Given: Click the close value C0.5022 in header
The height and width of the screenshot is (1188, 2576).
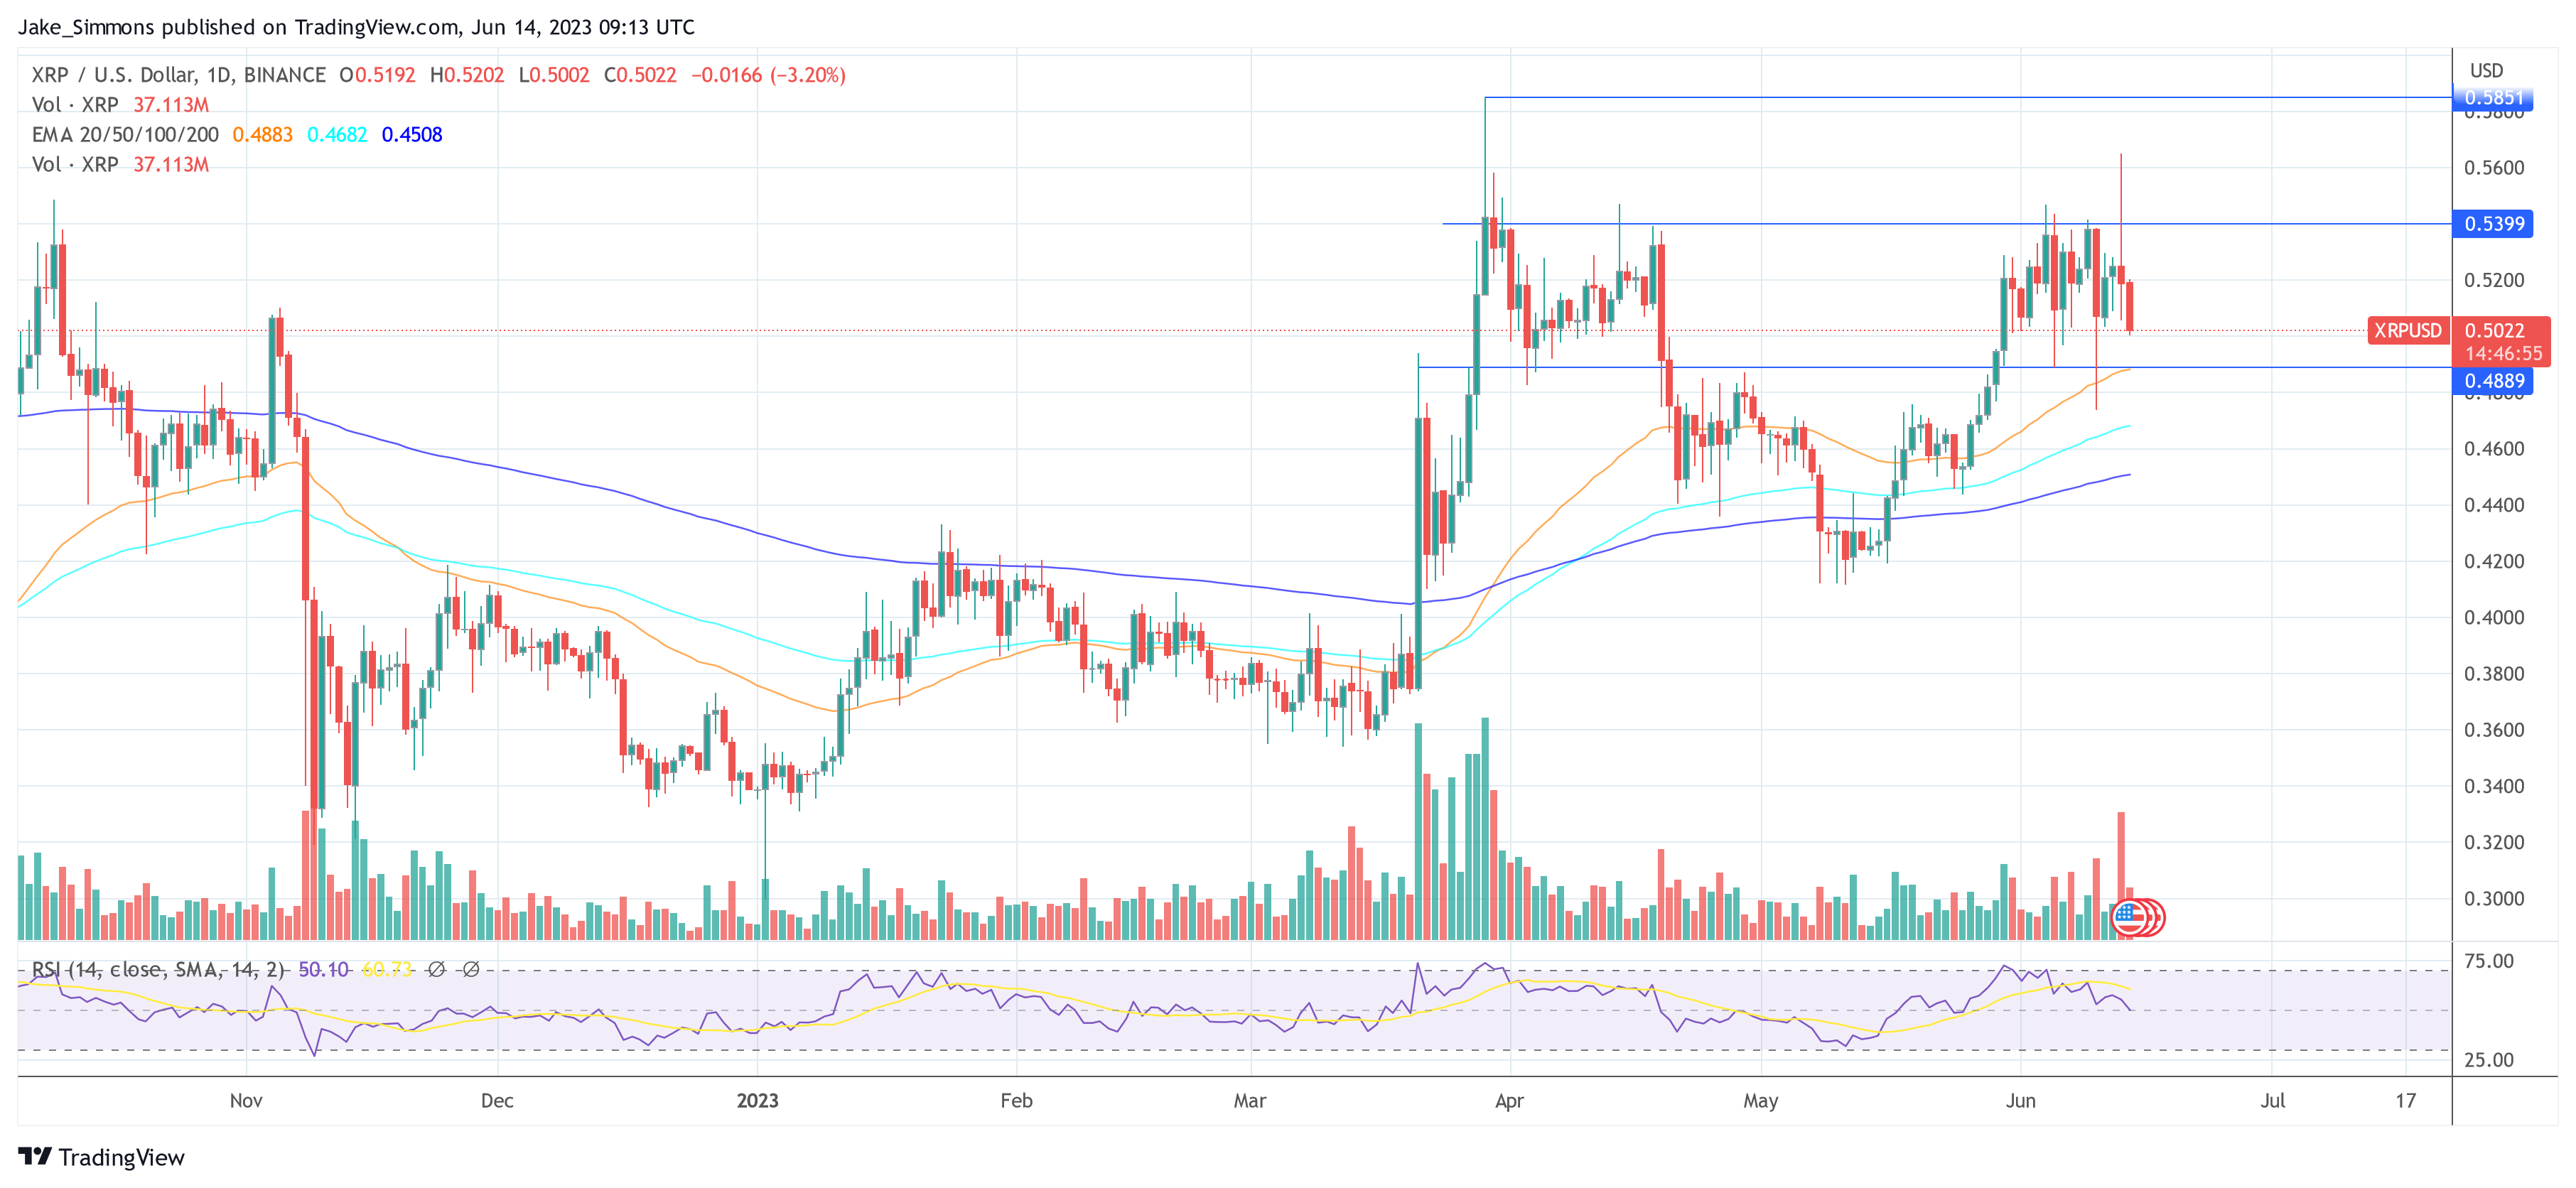Looking at the screenshot, I should tap(640, 75).
